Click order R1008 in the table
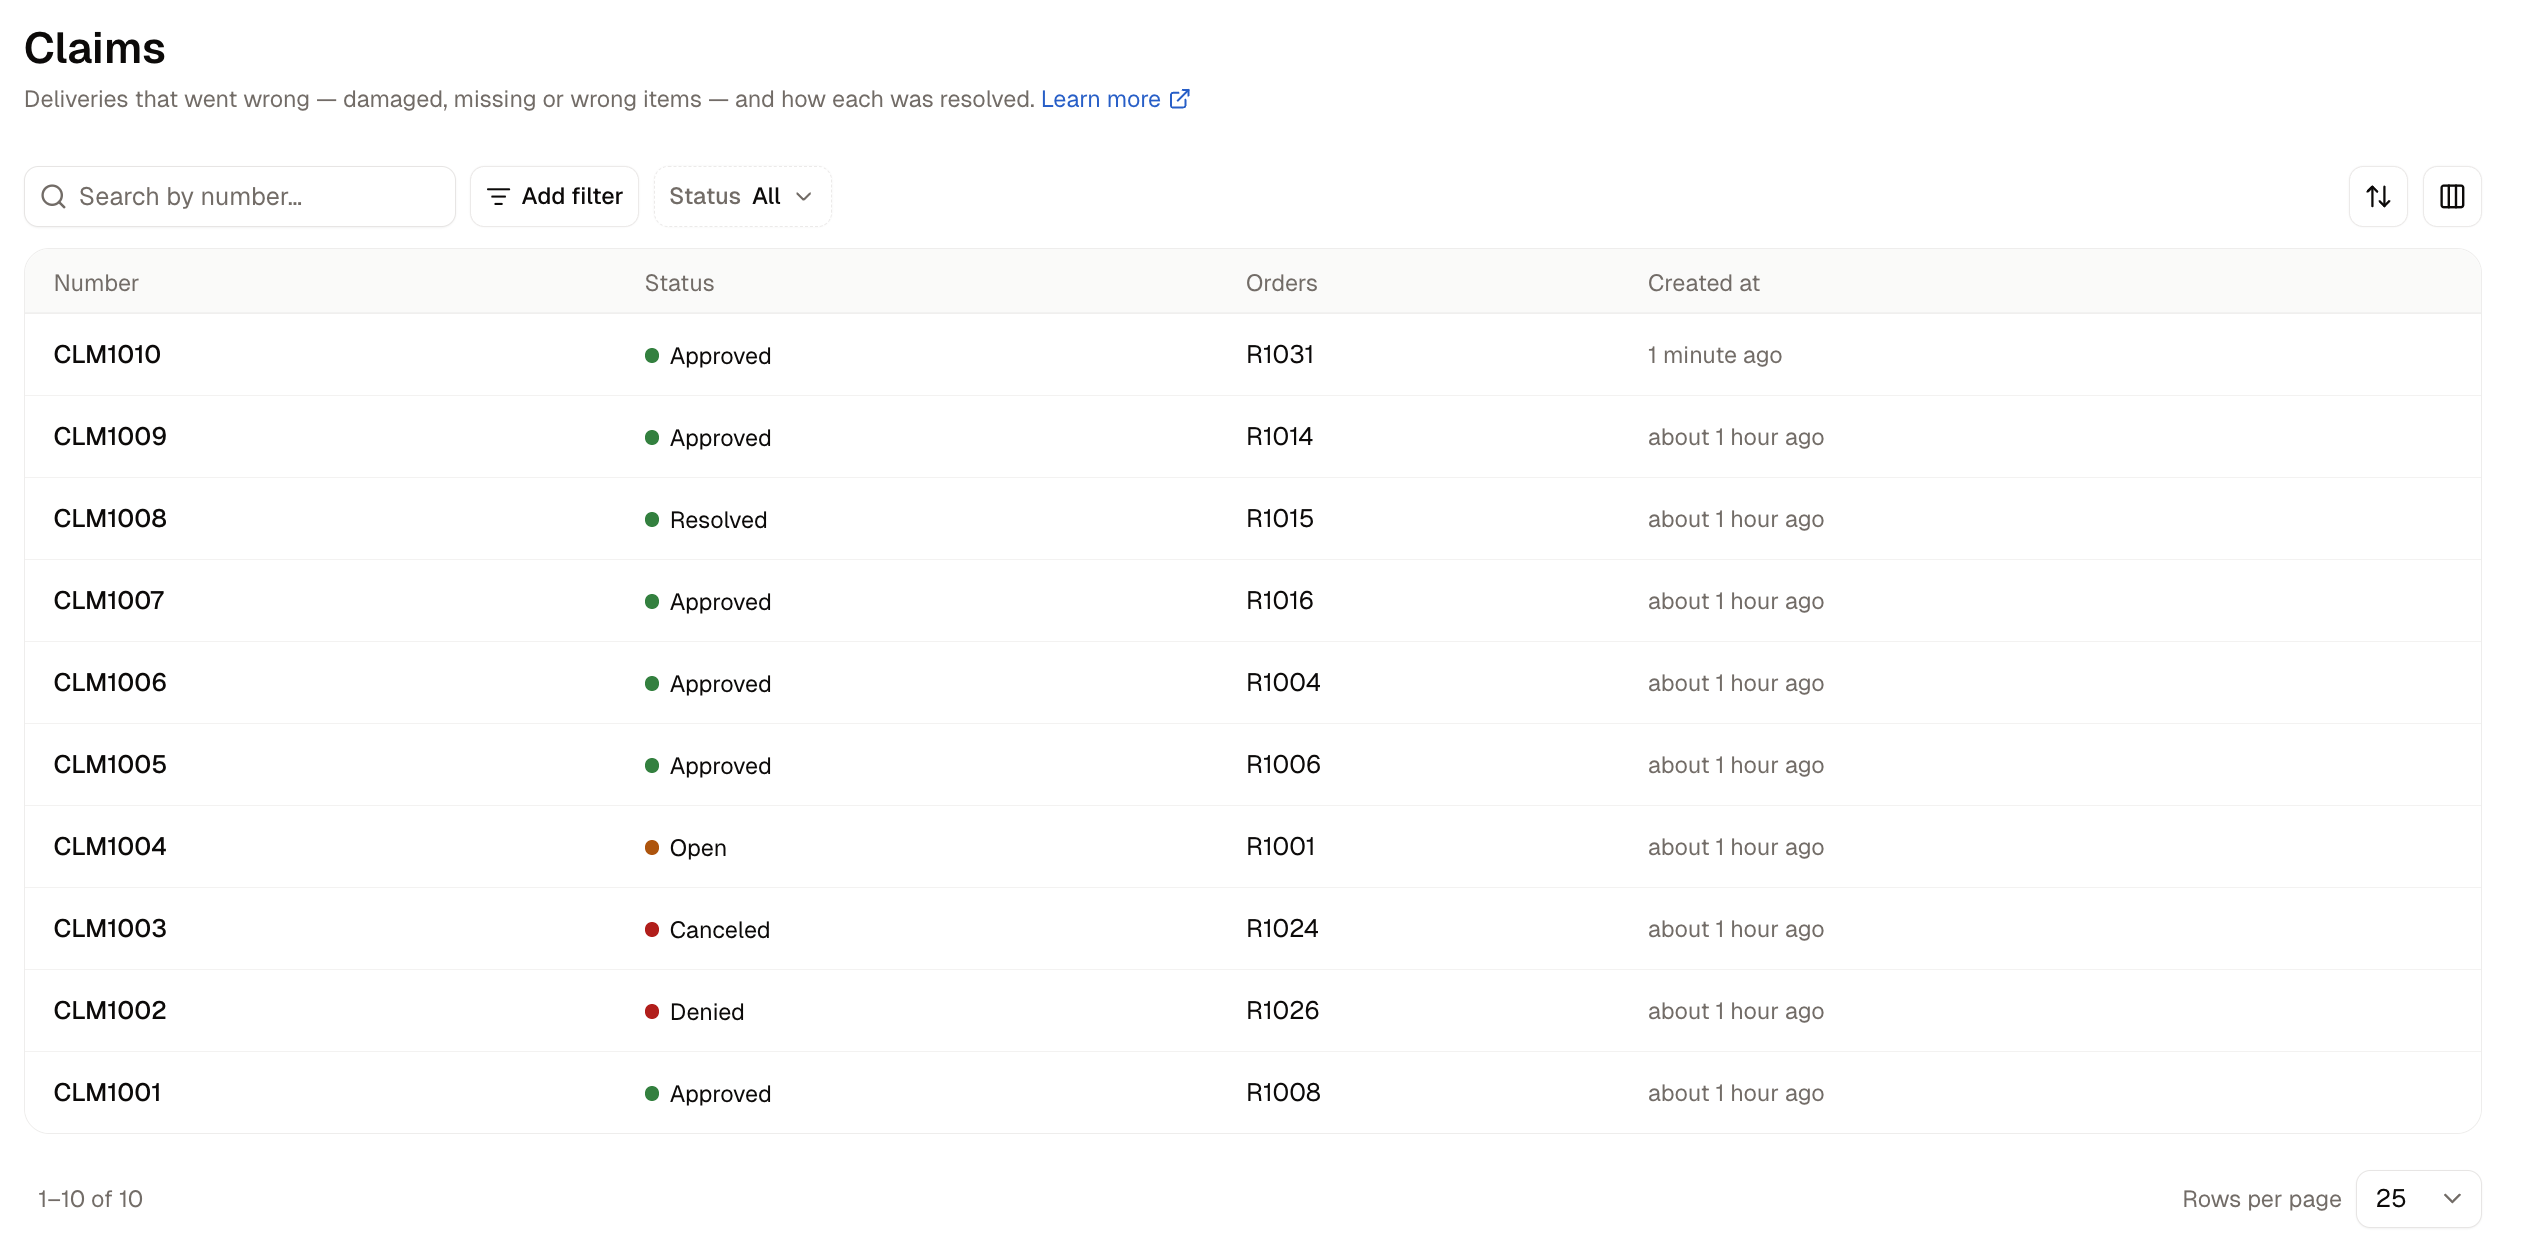This screenshot has height=1240, width=2526. [1283, 1093]
